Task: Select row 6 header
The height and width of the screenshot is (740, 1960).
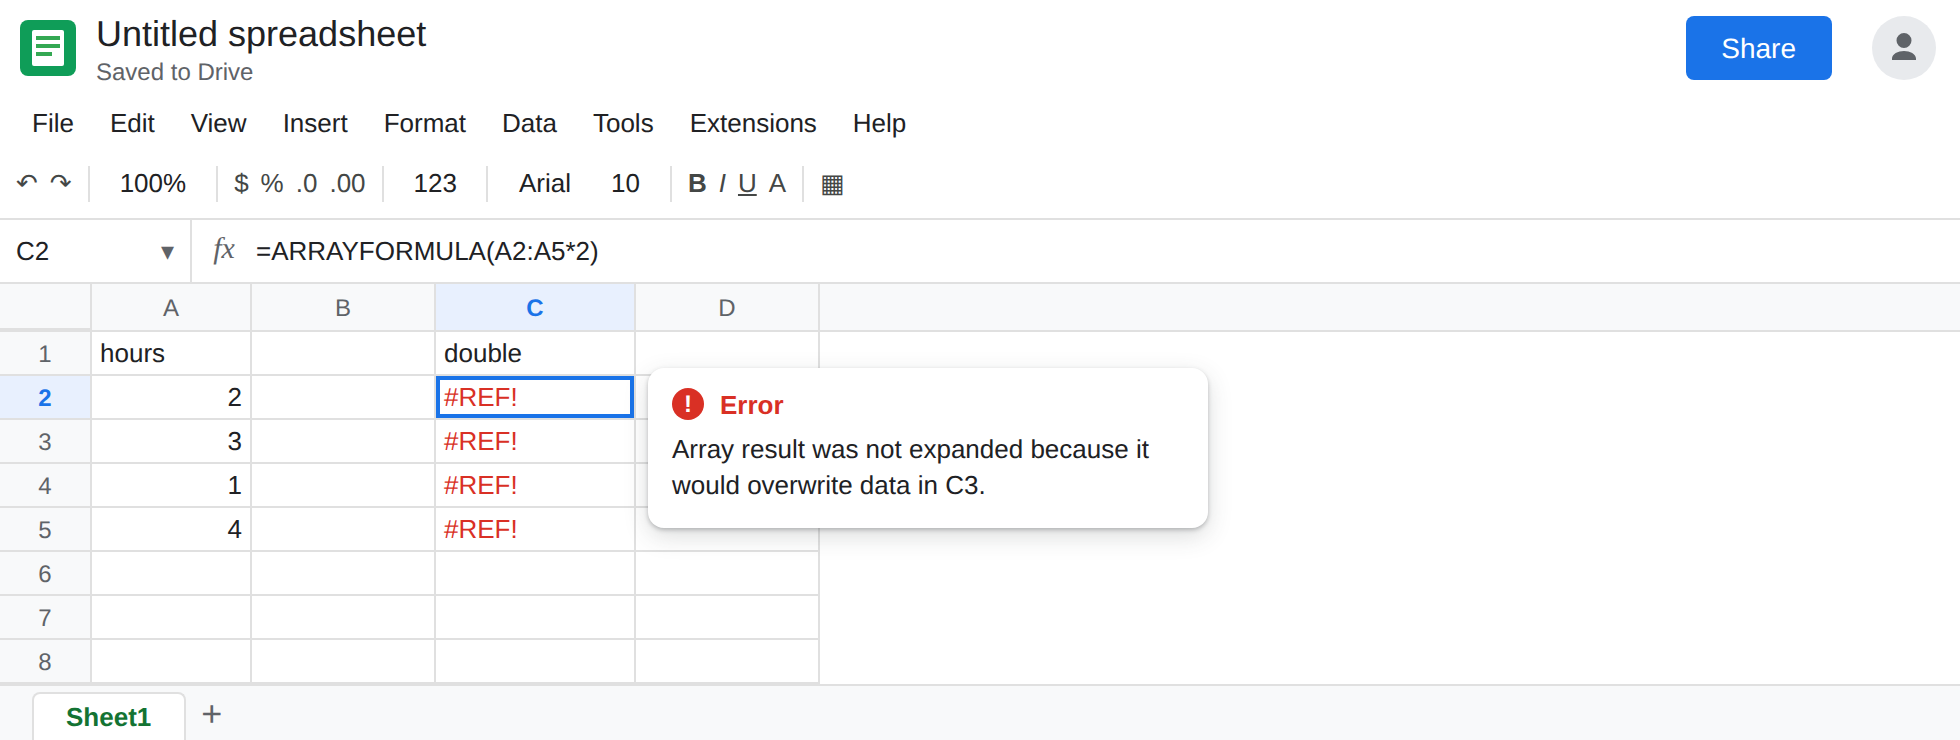Action: [x=45, y=574]
